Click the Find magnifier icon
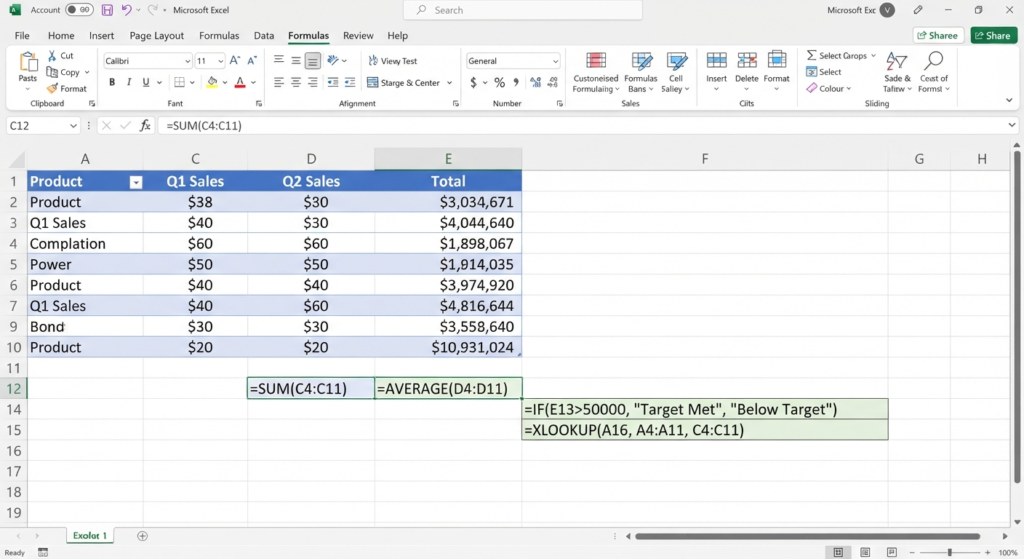 point(934,61)
